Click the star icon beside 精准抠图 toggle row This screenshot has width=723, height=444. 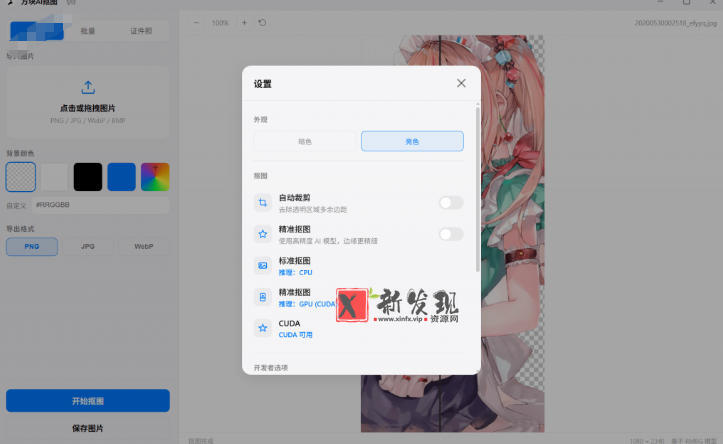pos(263,234)
